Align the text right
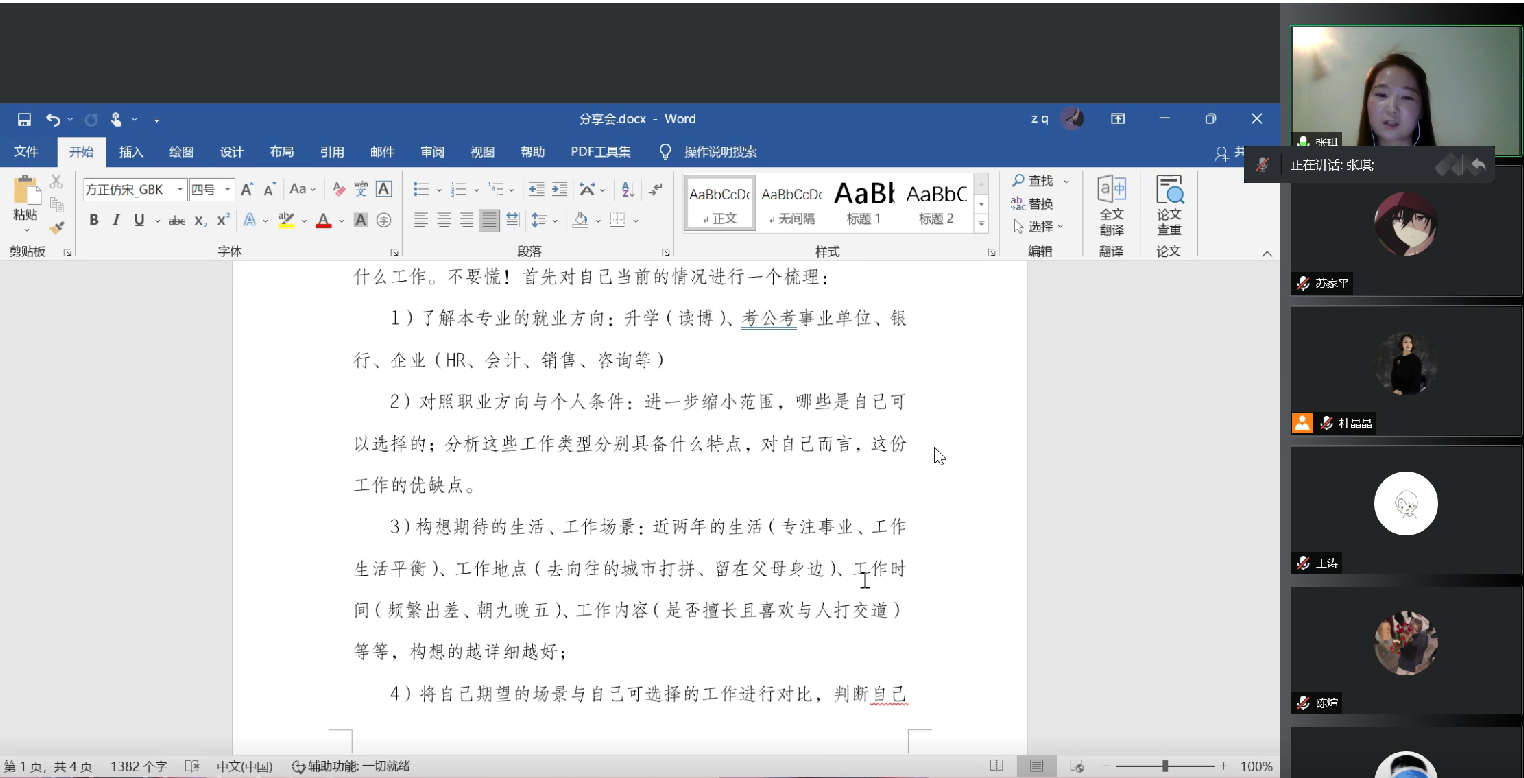Viewport: 1524px width, 778px height. [466, 220]
